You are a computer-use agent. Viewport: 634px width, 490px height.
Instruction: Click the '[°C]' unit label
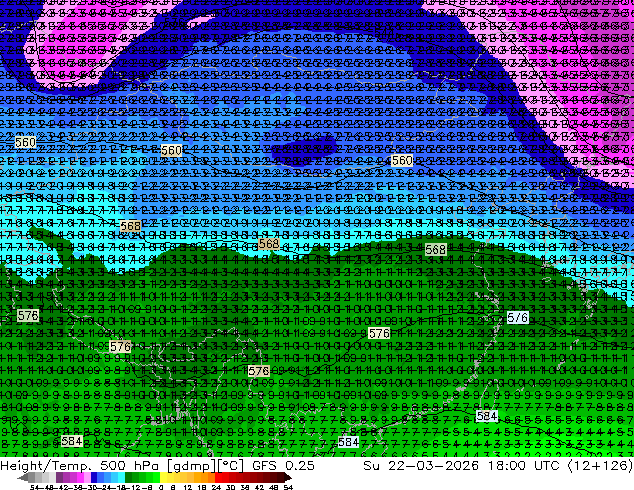[x=230, y=466]
